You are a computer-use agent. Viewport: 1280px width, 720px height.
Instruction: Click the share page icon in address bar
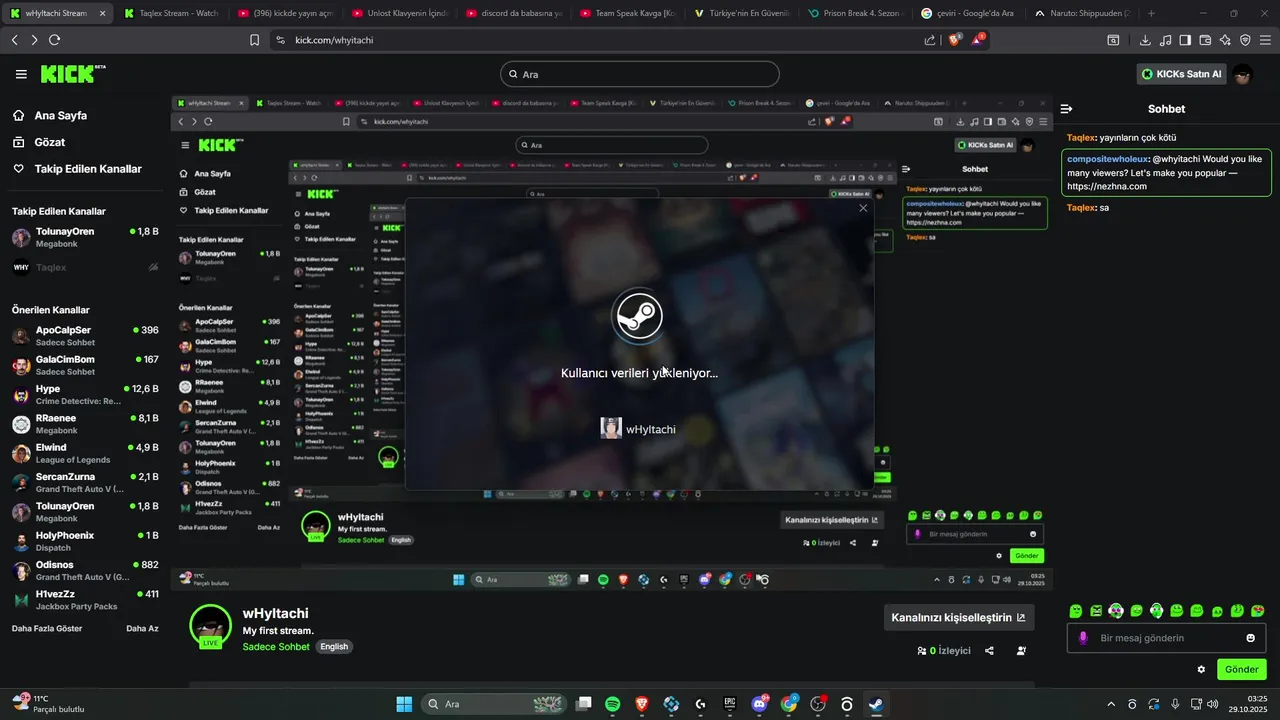coord(930,40)
